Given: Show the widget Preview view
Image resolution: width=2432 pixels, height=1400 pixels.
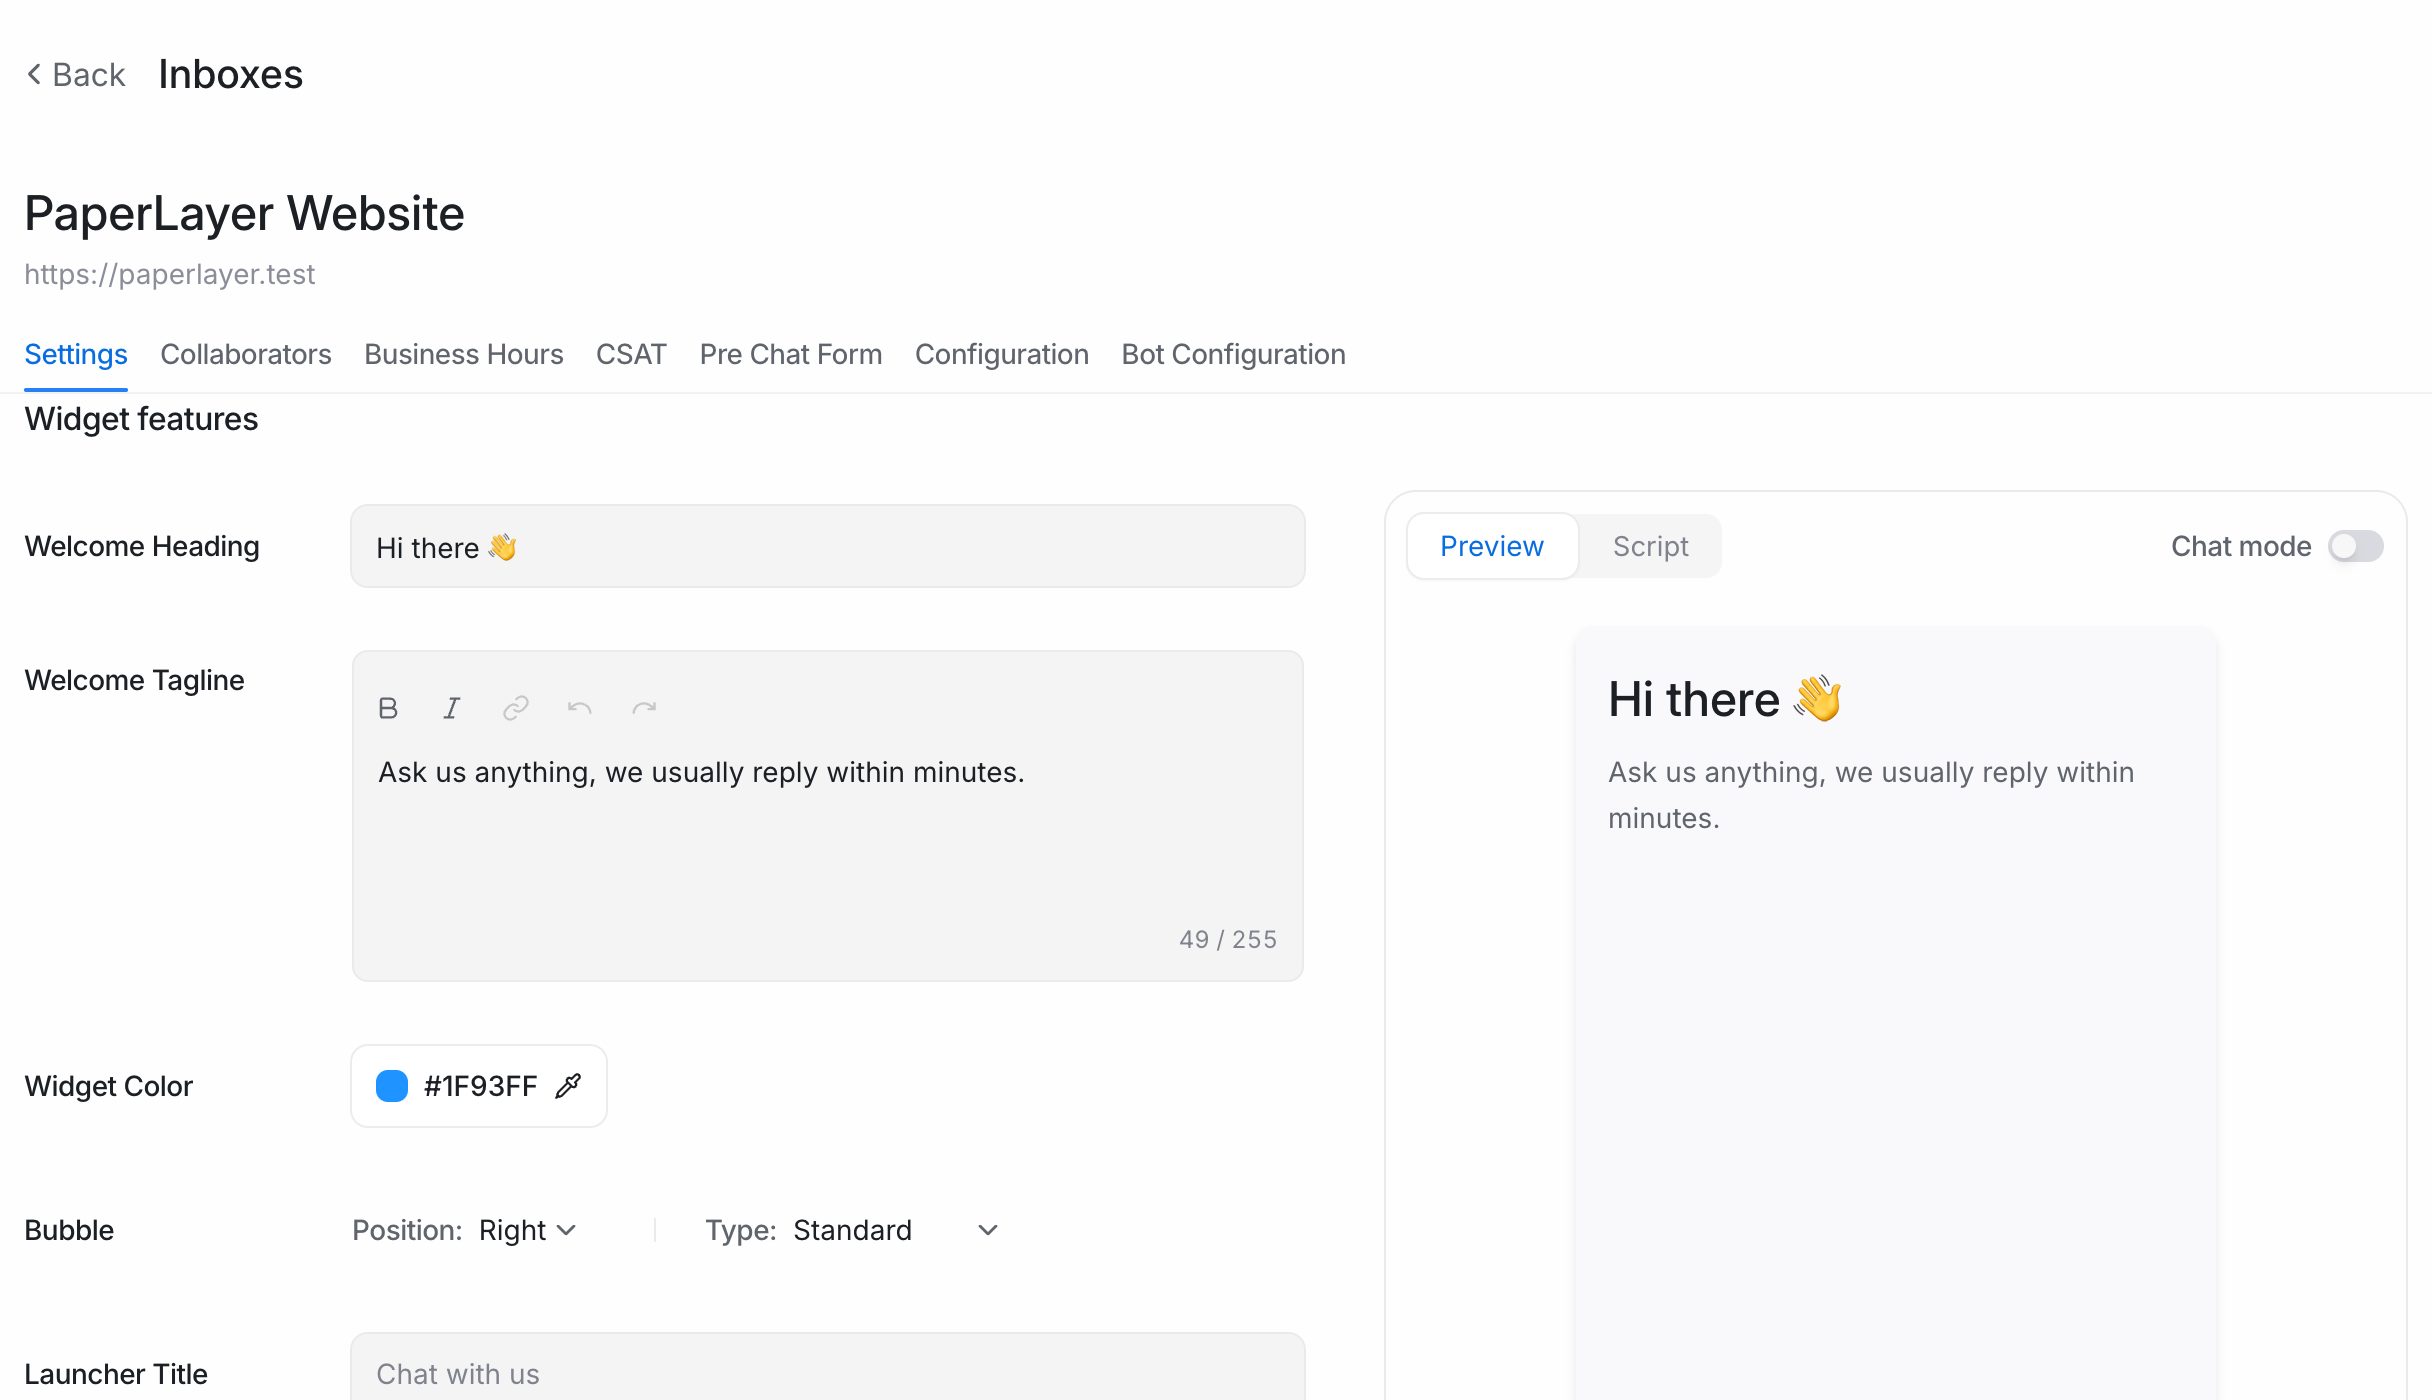Looking at the screenshot, I should pyautogui.click(x=1492, y=546).
